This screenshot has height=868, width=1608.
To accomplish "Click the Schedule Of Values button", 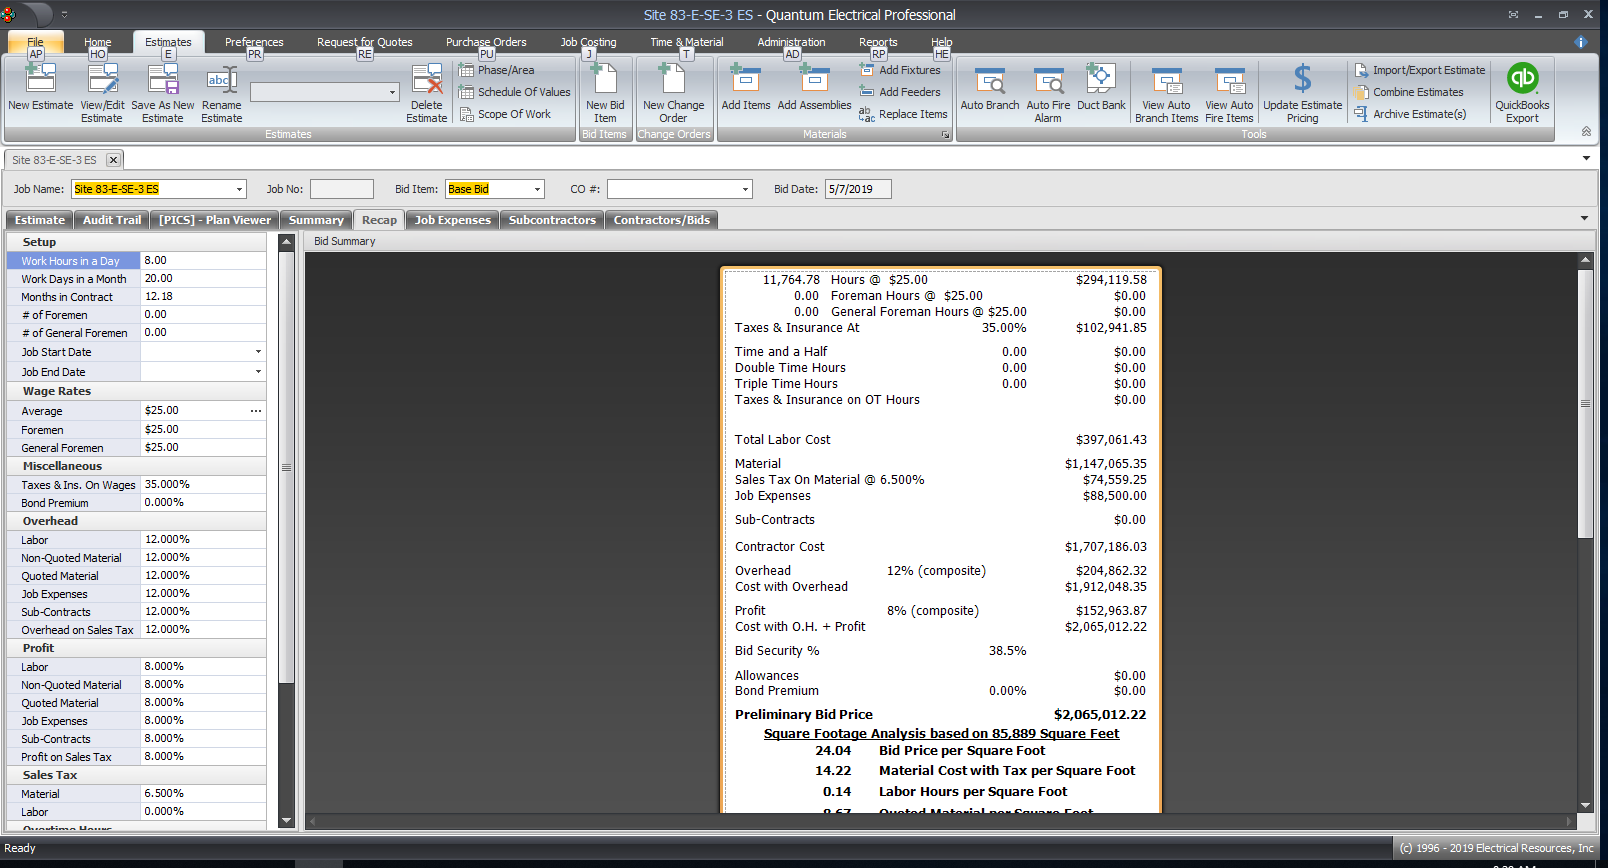I will pos(523,92).
